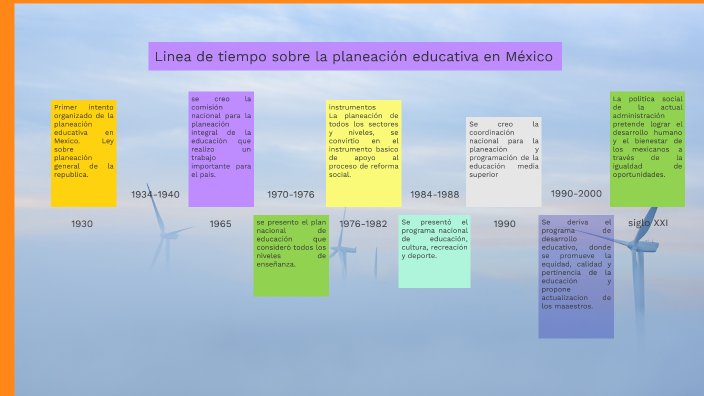Select the blue box 'Se deriva el programa'
The image size is (704, 396).
(576, 277)
